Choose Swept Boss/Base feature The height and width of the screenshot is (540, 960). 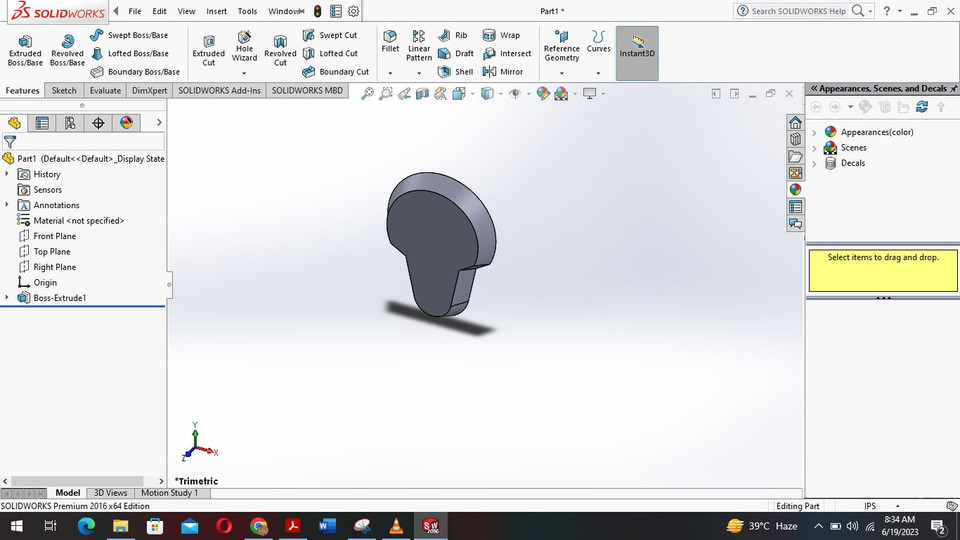click(x=129, y=36)
